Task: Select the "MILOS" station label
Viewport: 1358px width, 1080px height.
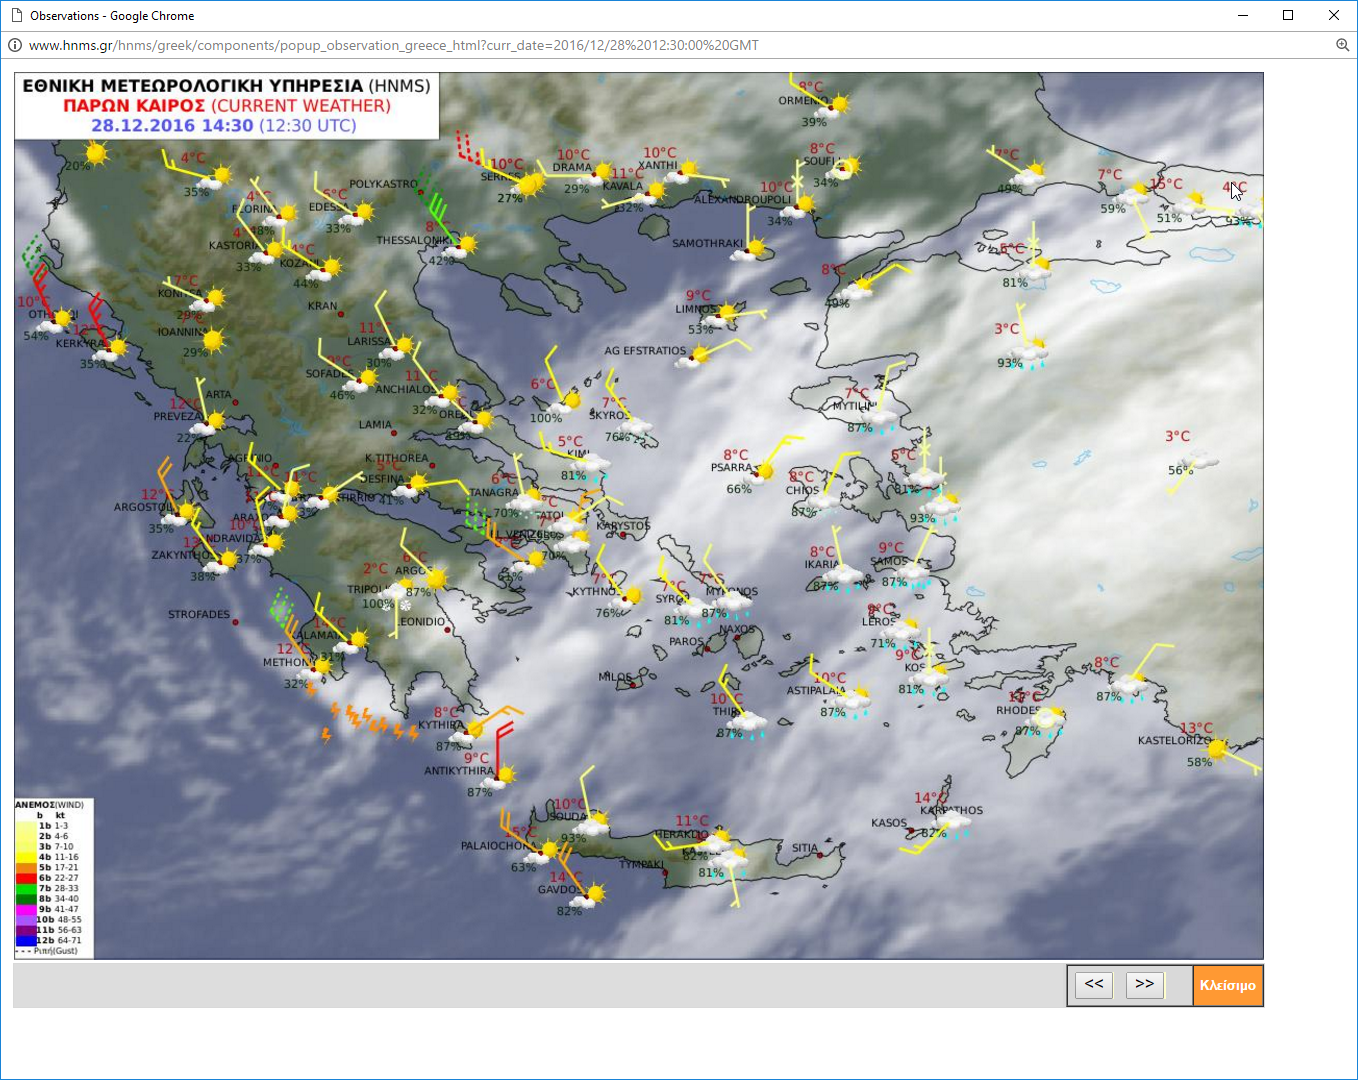Action: click(x=615, y=677)
